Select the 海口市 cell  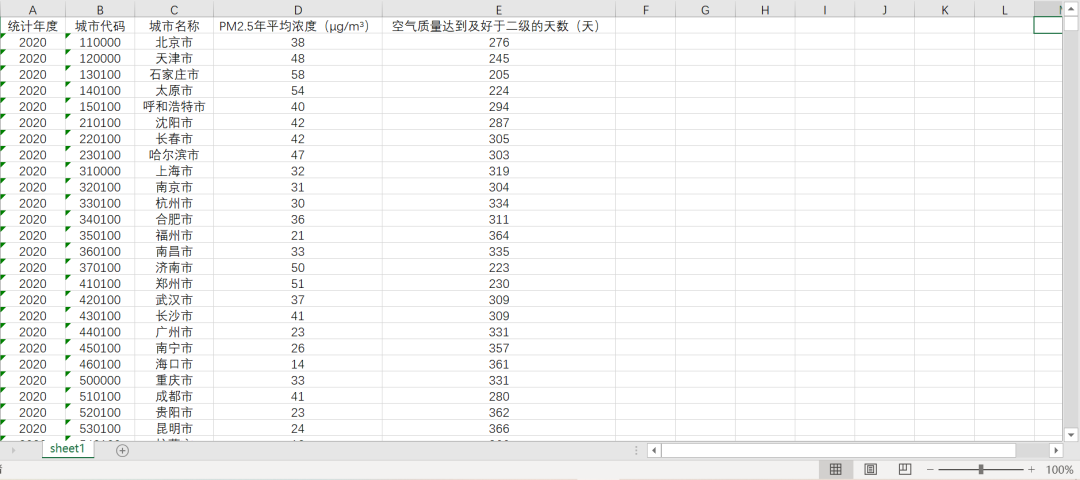pos(174,364)
